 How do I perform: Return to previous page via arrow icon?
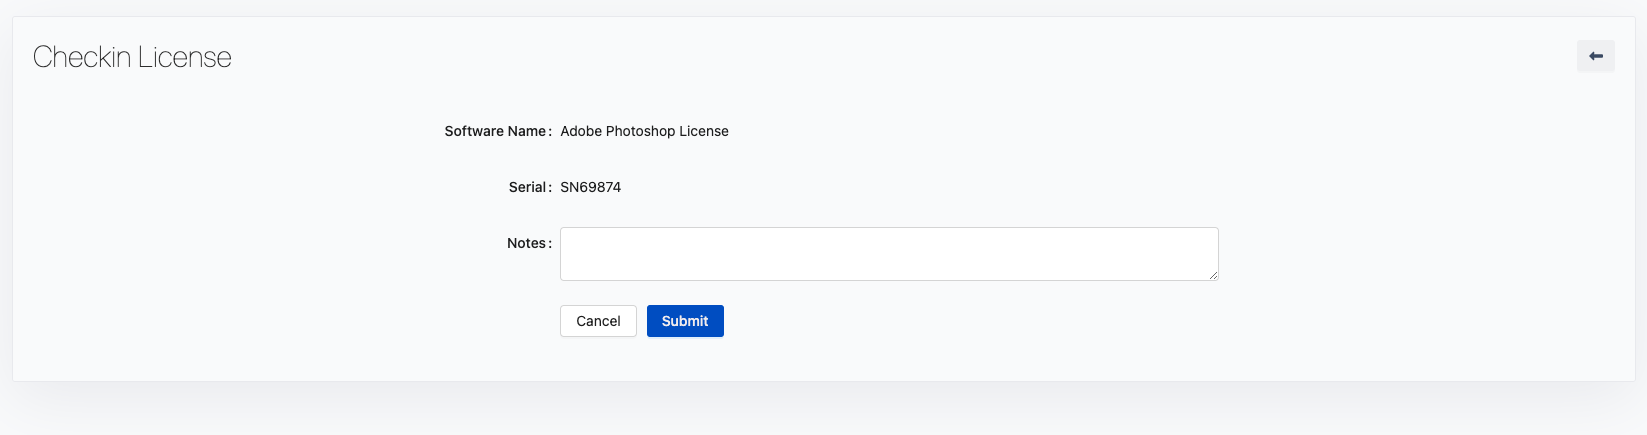(x=1595, y=56)
